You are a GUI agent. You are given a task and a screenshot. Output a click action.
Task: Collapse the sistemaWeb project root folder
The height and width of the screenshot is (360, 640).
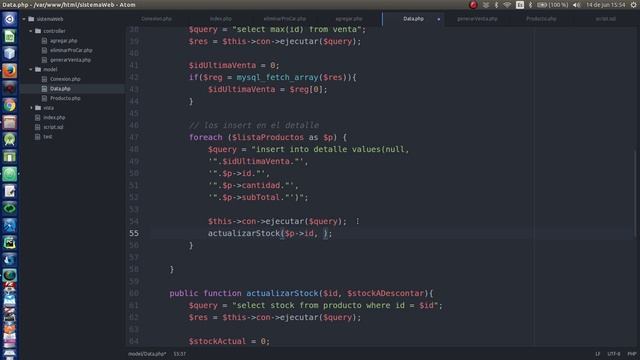24,19
